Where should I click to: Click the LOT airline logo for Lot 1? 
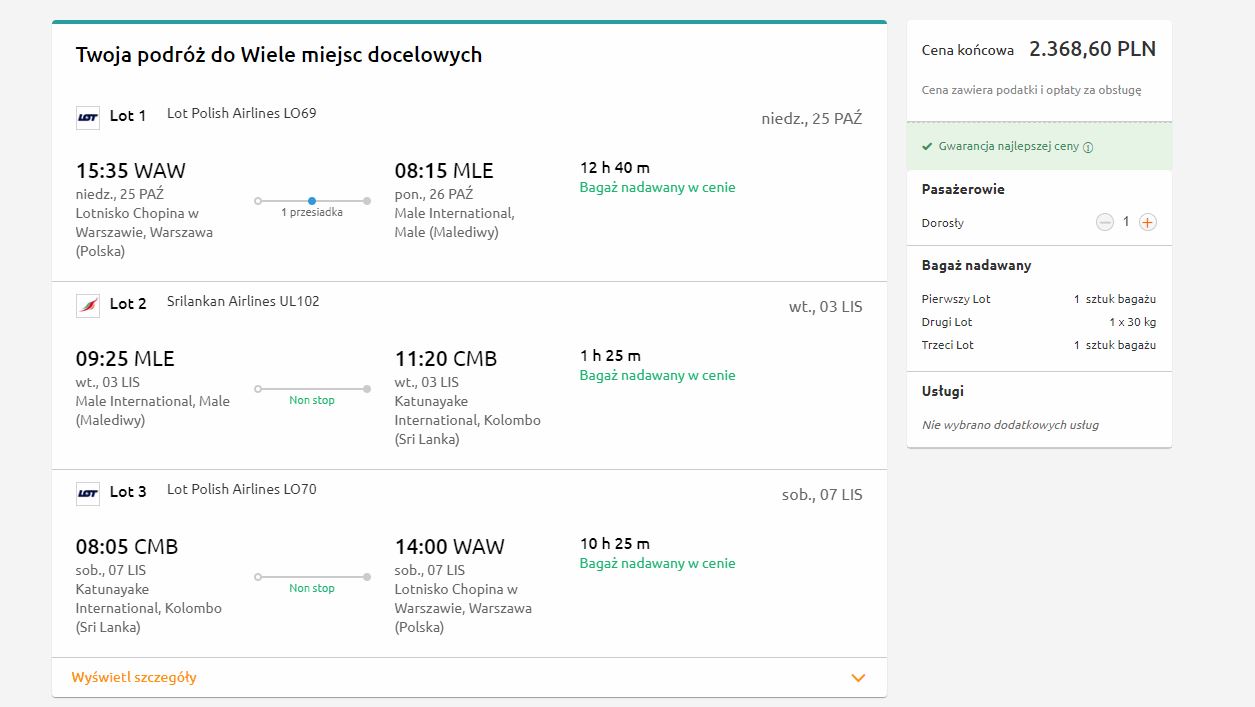tap(88, 117)
